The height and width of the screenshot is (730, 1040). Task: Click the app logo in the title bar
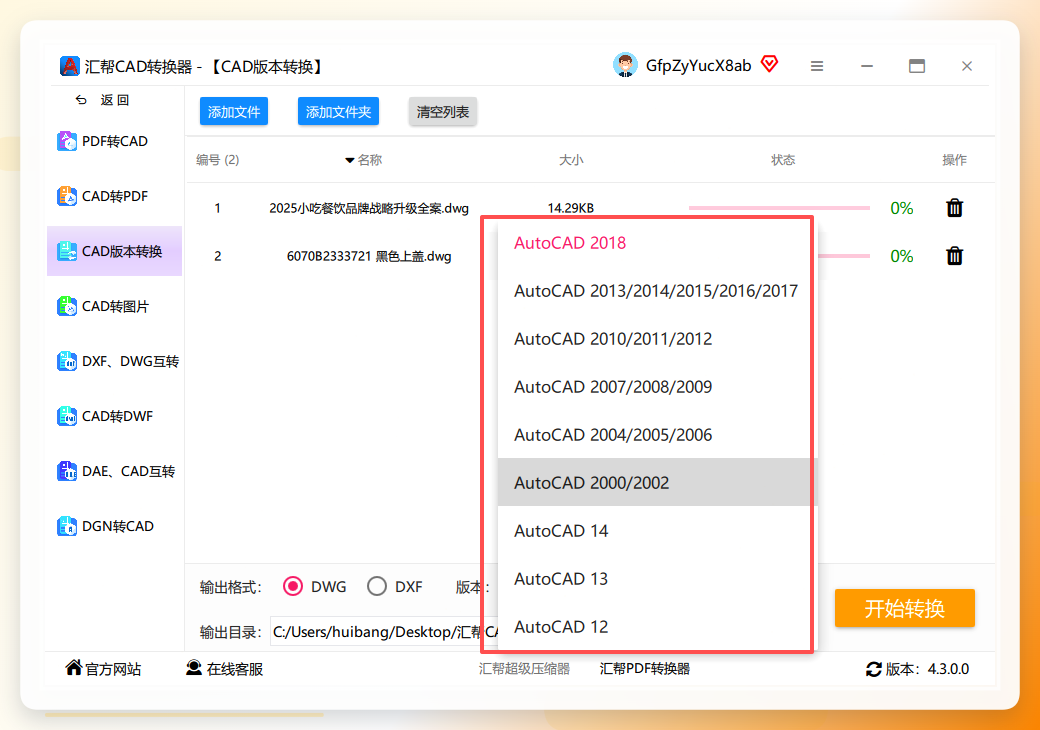(69, 66)
